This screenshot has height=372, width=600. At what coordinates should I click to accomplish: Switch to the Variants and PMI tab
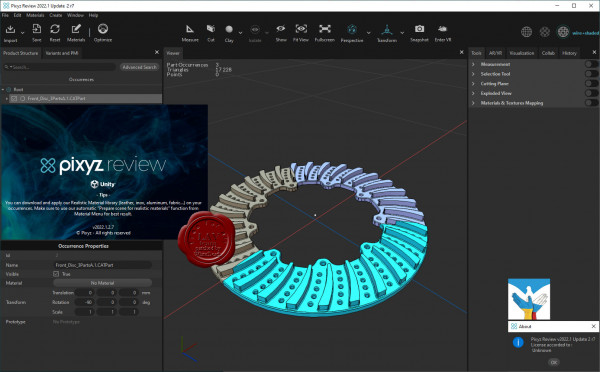[62, 53]
